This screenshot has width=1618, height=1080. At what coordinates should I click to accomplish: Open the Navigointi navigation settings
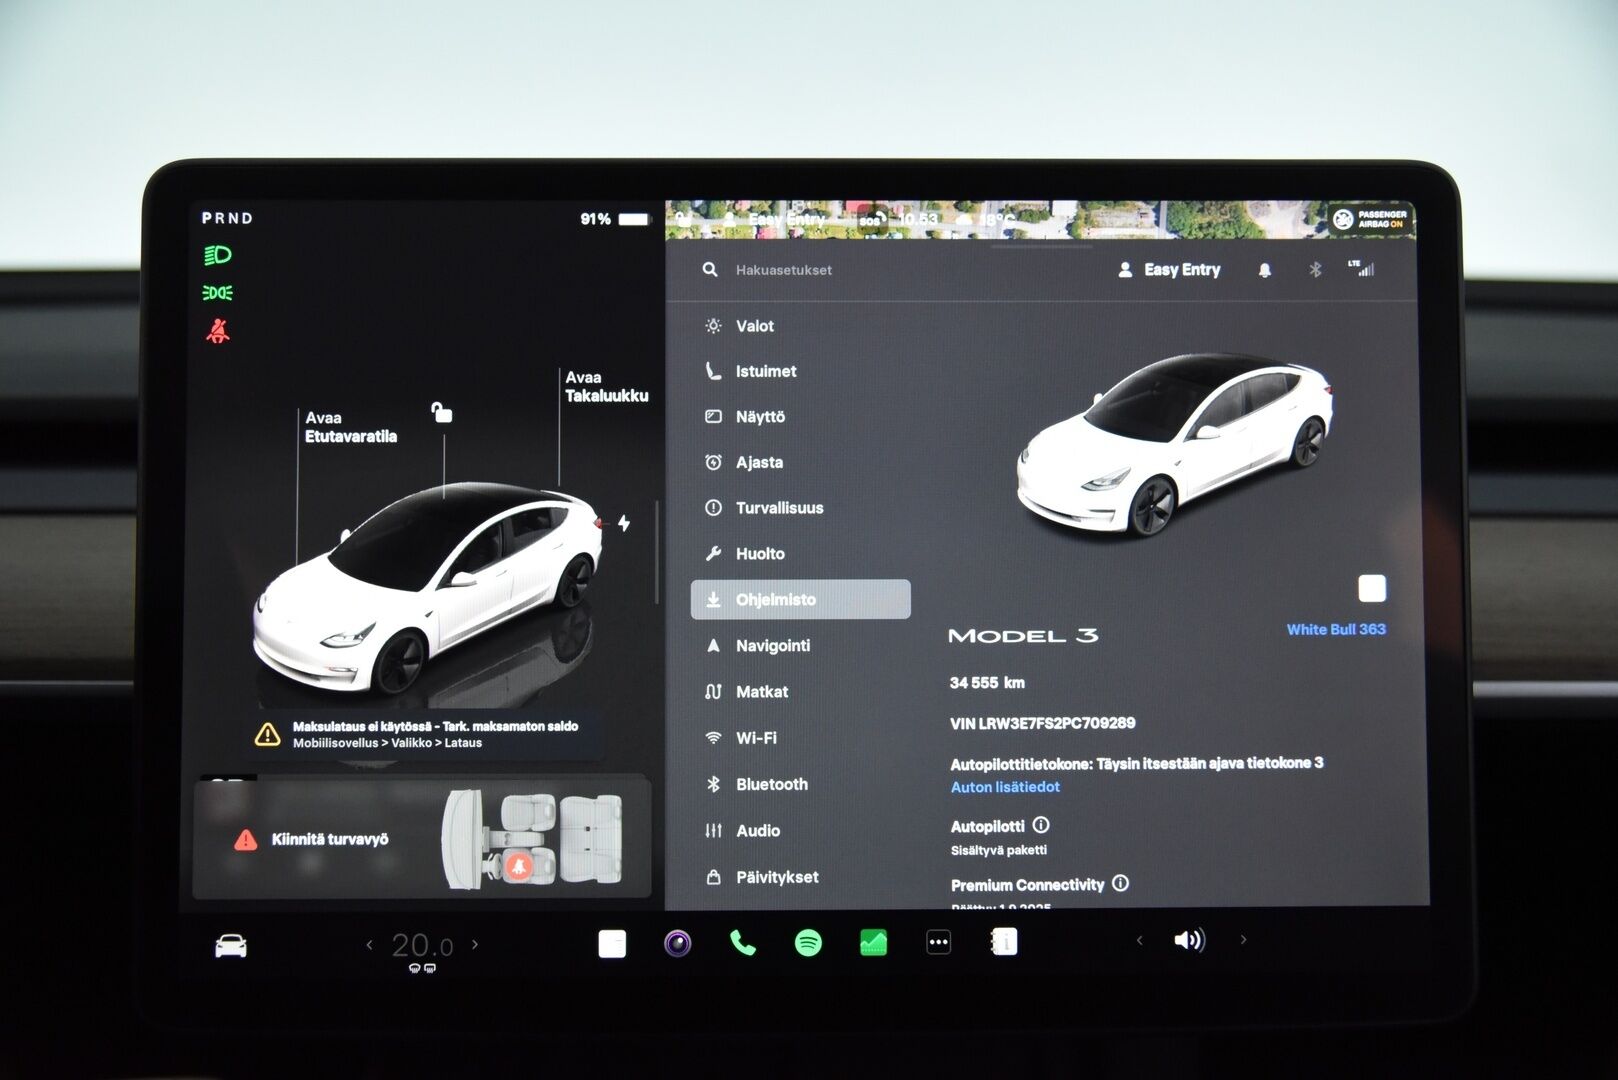click(758, 646)
